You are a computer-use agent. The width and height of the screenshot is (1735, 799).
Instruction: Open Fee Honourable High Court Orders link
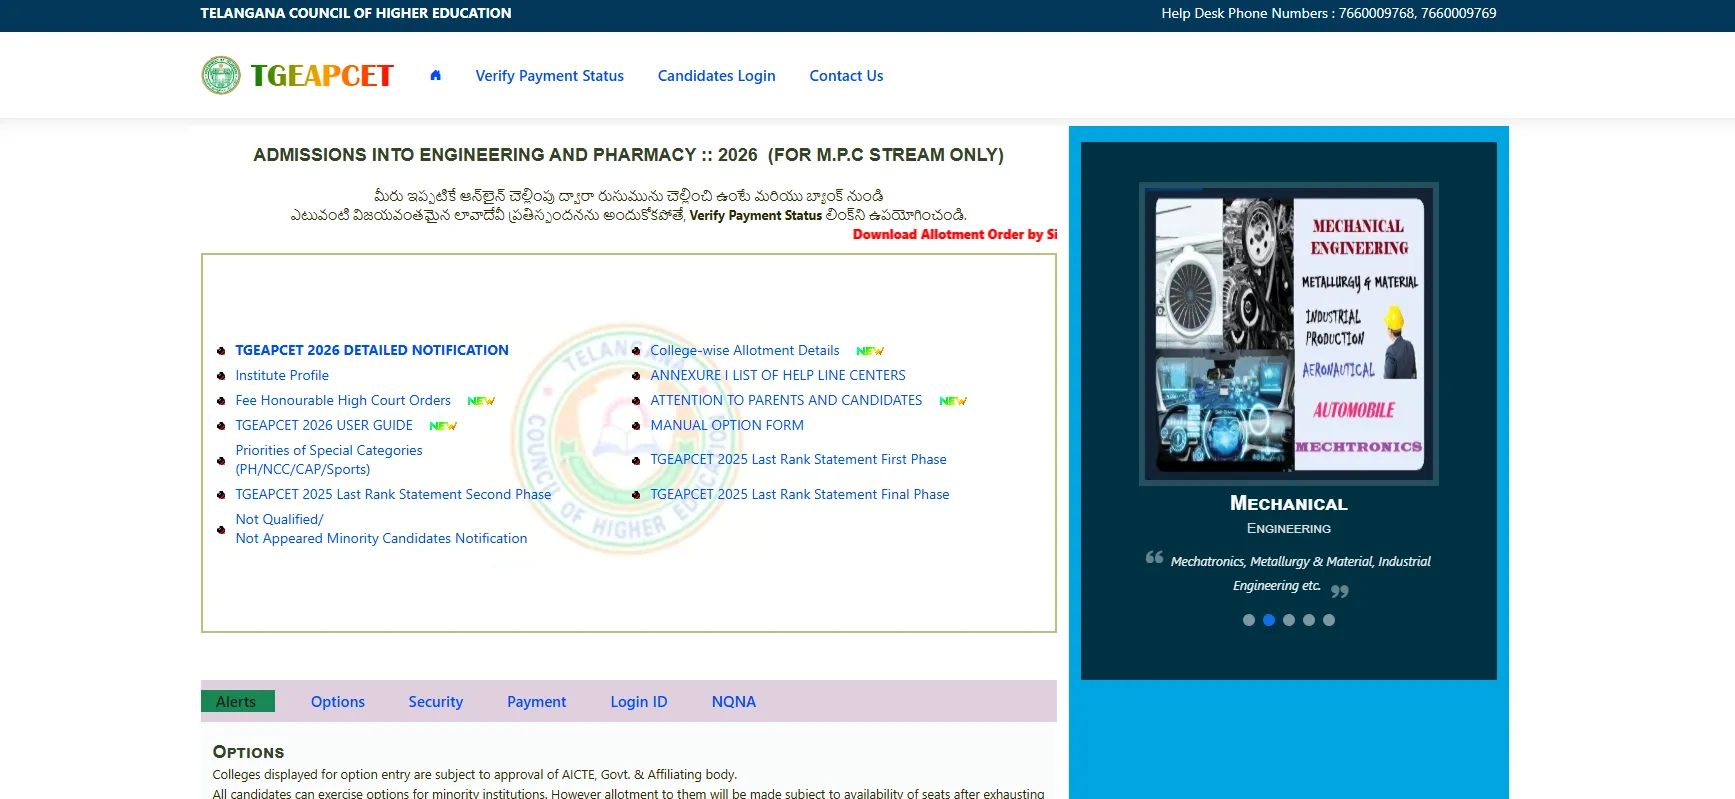(x=343, y=400)
